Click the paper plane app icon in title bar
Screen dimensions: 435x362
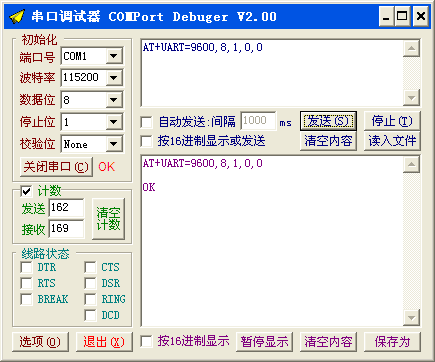[x=17, y=16]
